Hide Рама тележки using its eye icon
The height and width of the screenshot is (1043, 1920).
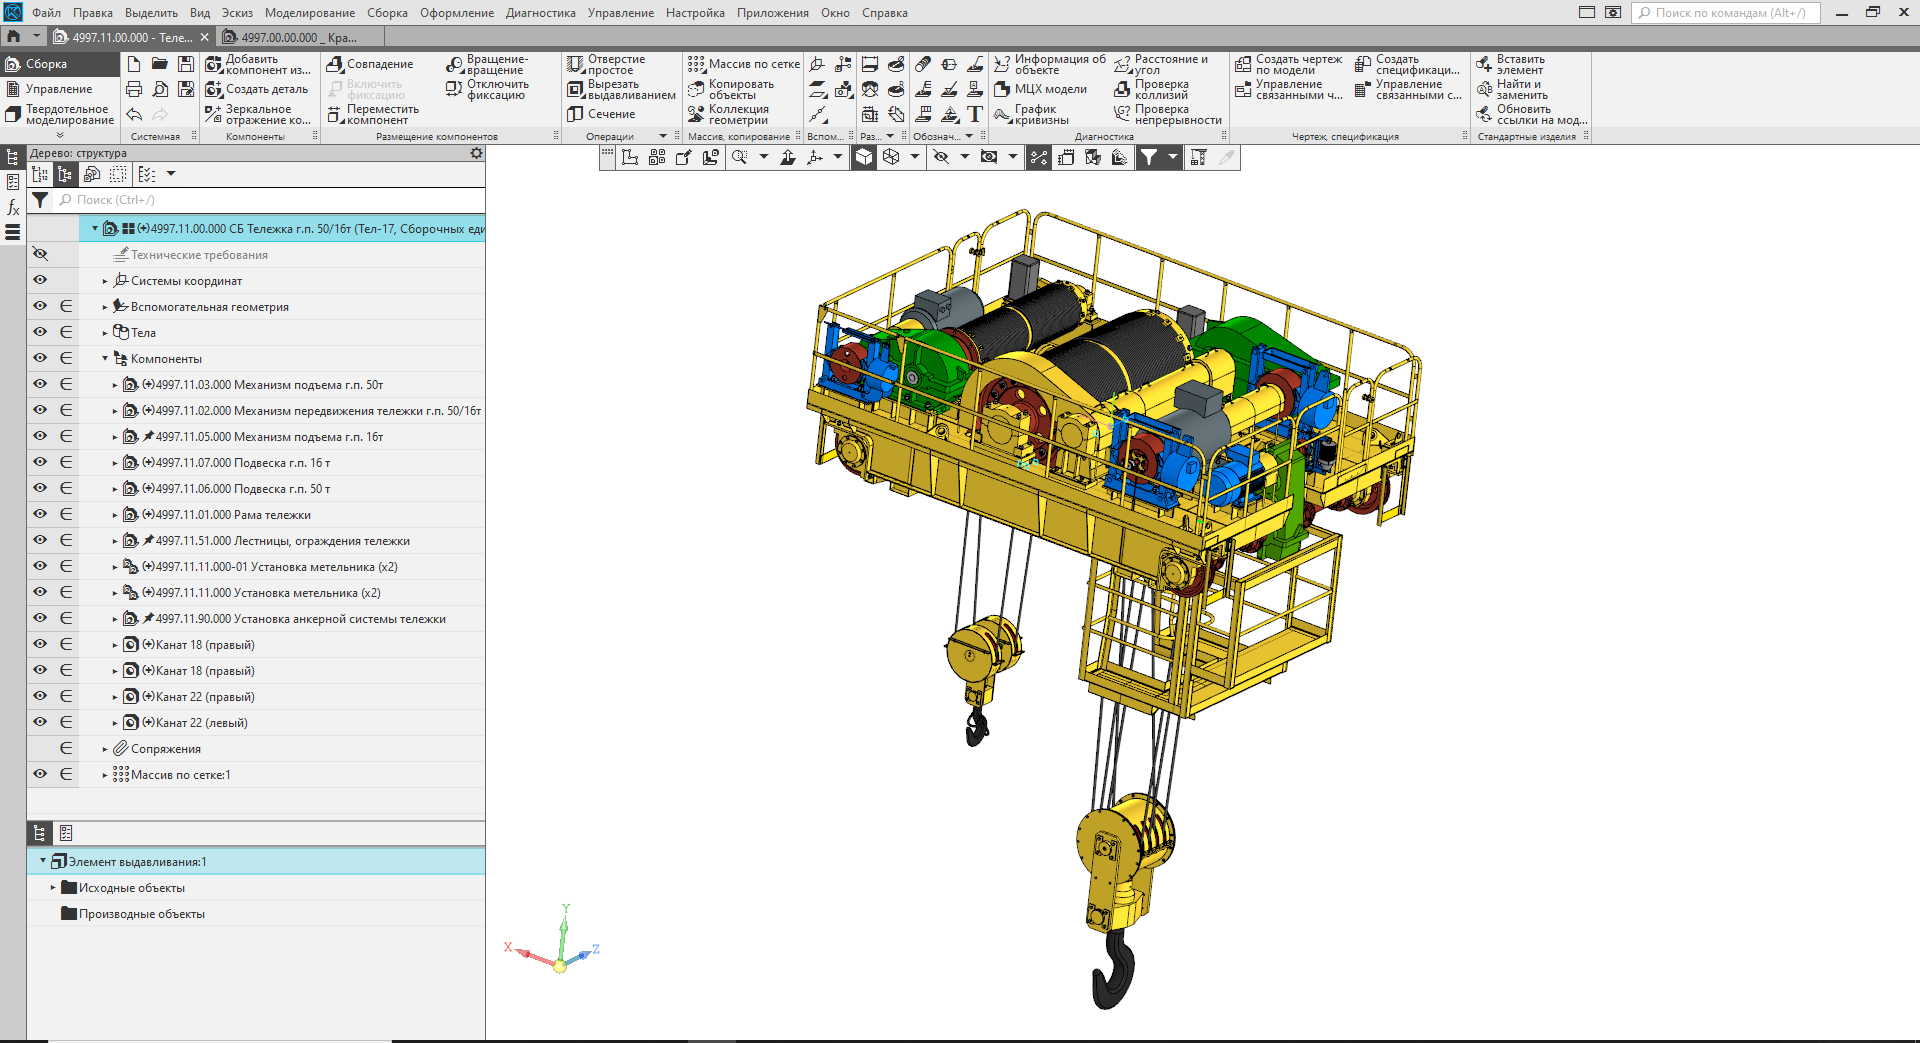[x=40, y=514]
